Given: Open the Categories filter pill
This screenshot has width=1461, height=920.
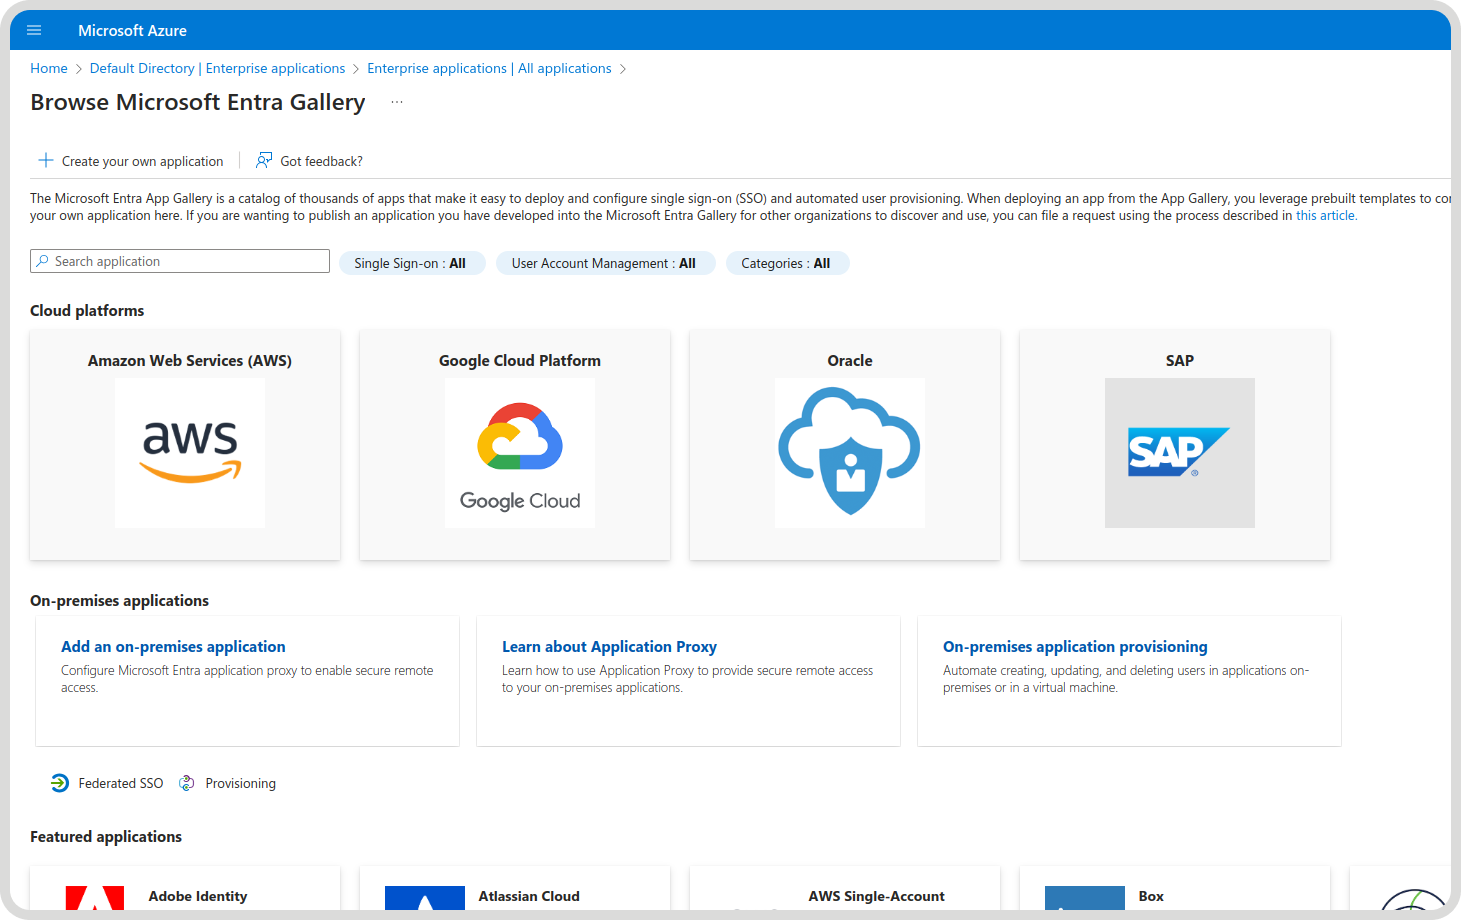Looking at the screenshot, I should pos(787,263).
